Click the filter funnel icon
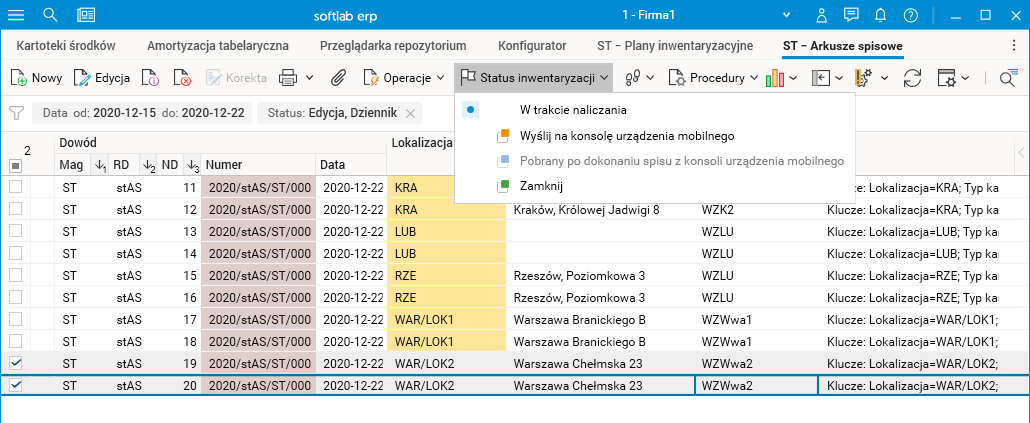The width and height of the screenshot is (1030, 423). click(16, 113)
